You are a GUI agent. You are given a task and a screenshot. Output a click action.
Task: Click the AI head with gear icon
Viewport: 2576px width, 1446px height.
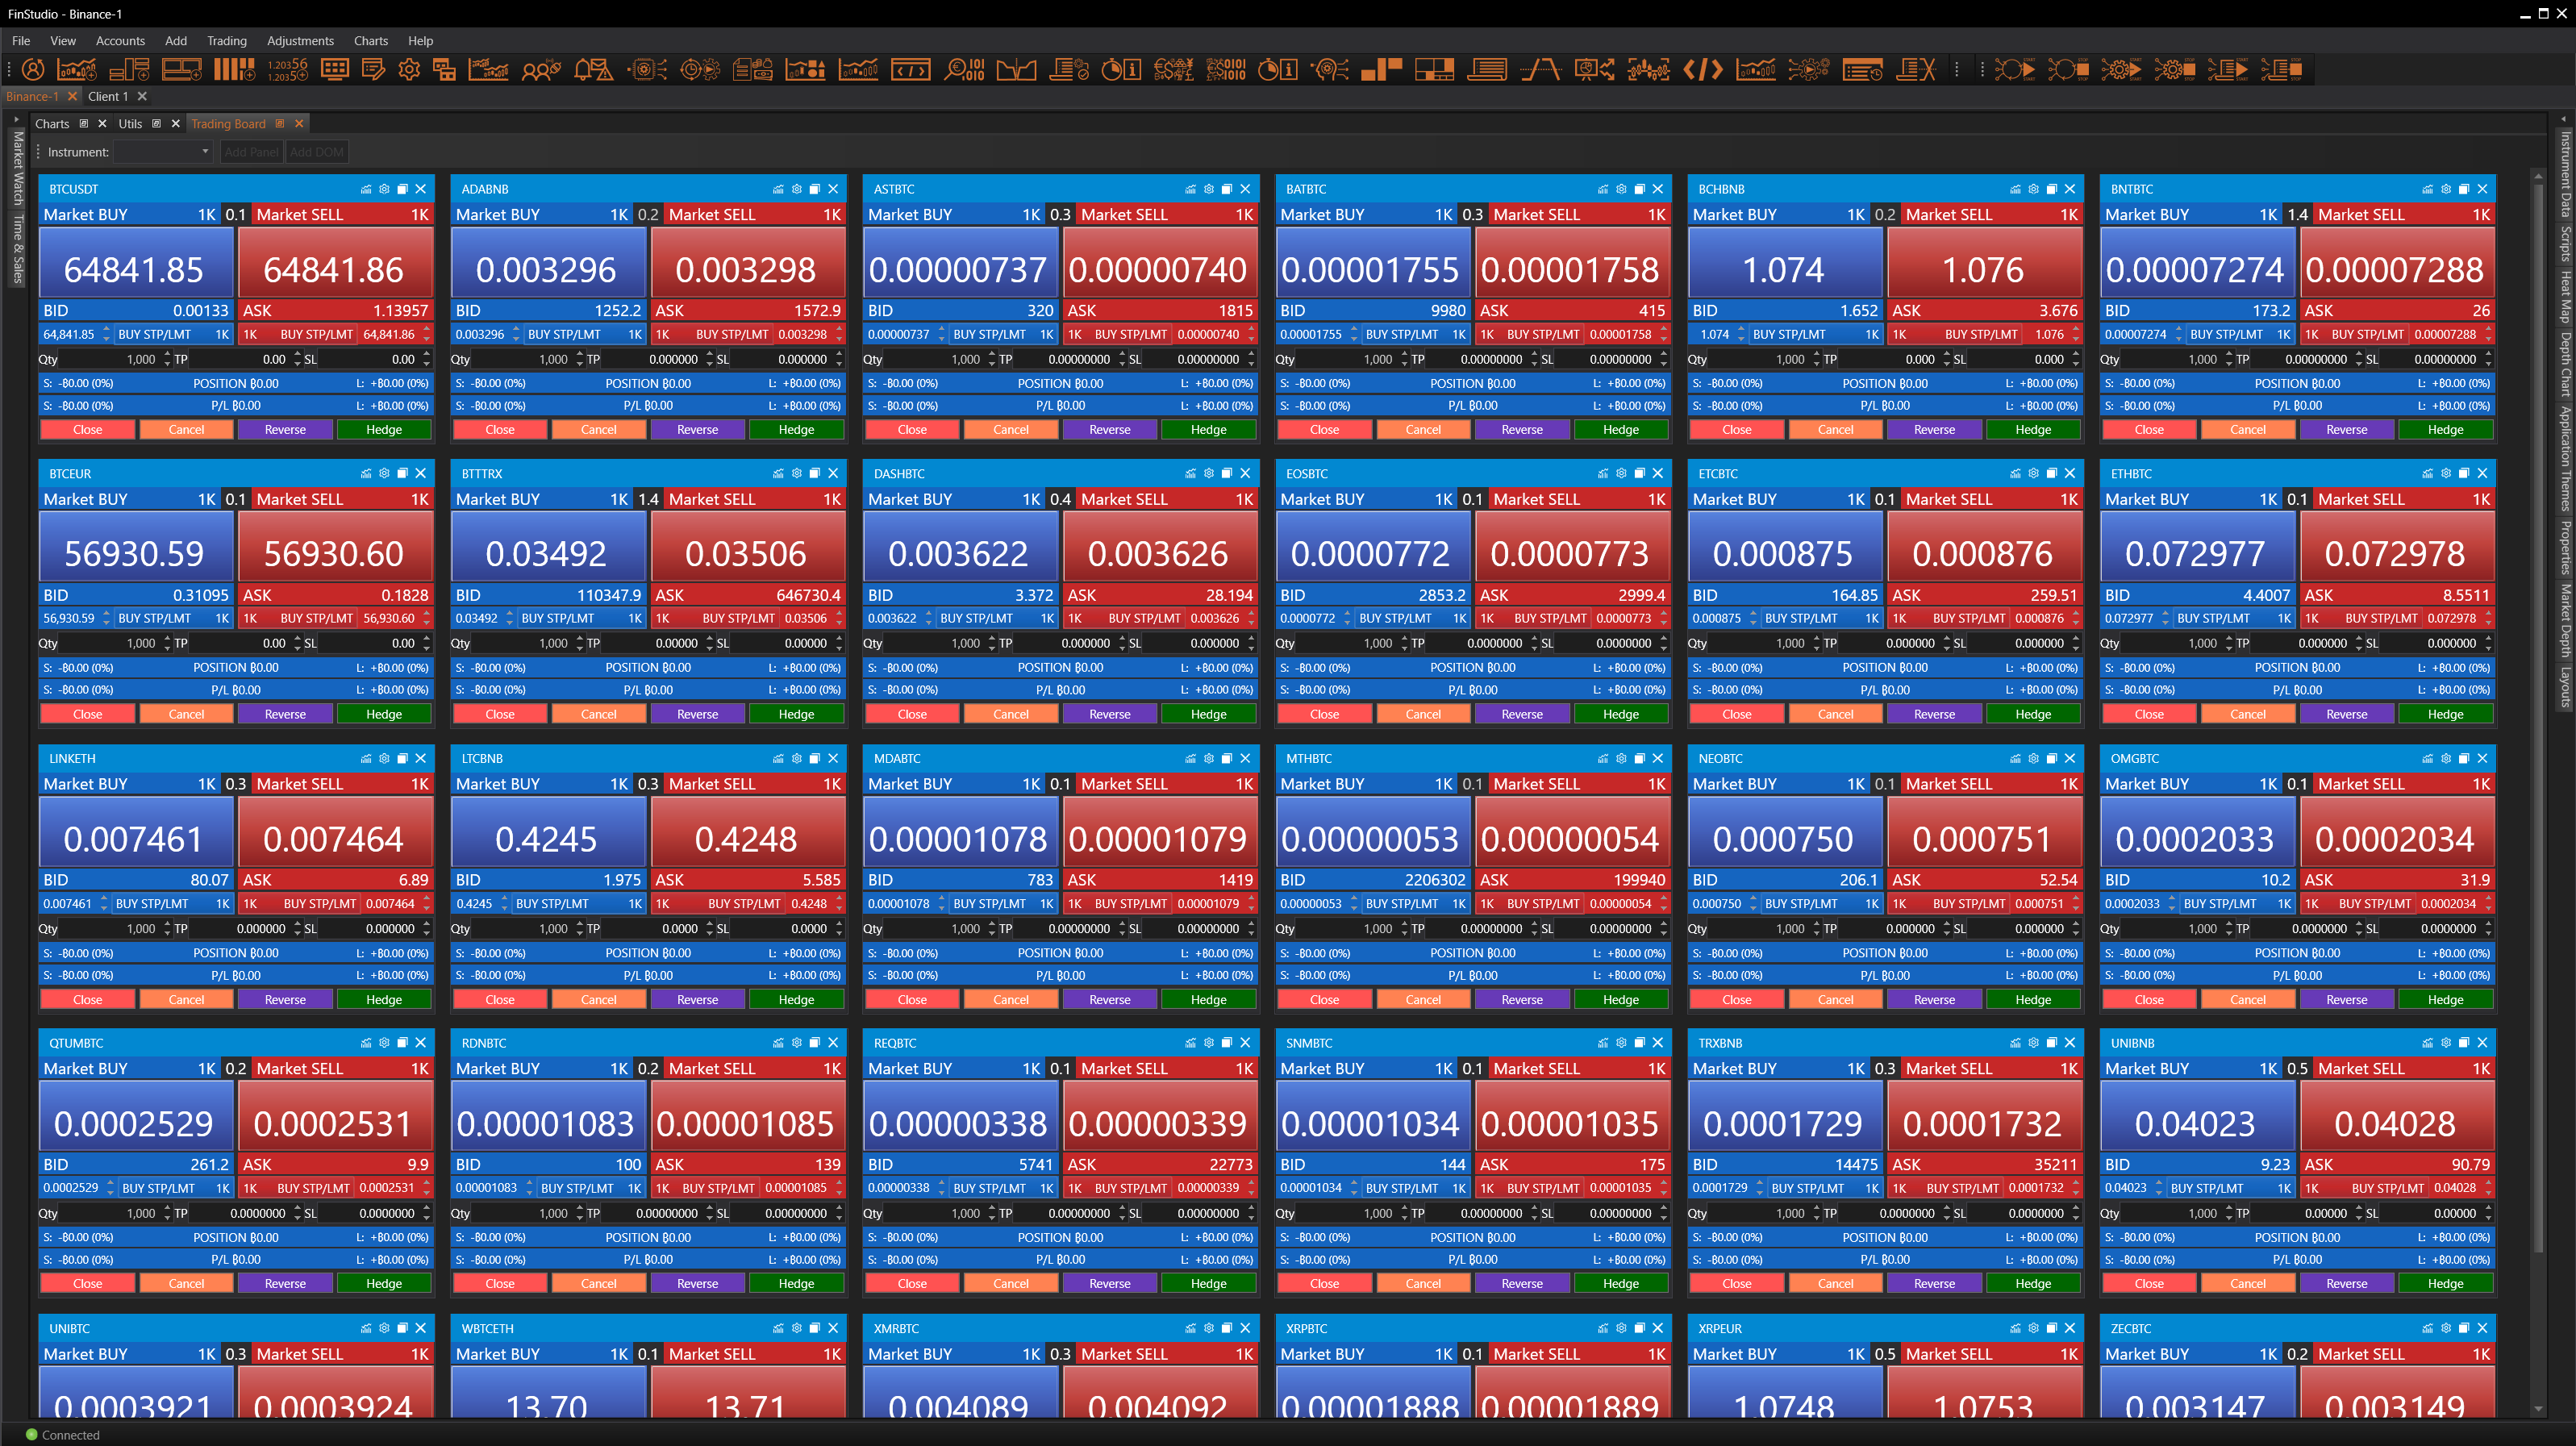[1329, 70]
